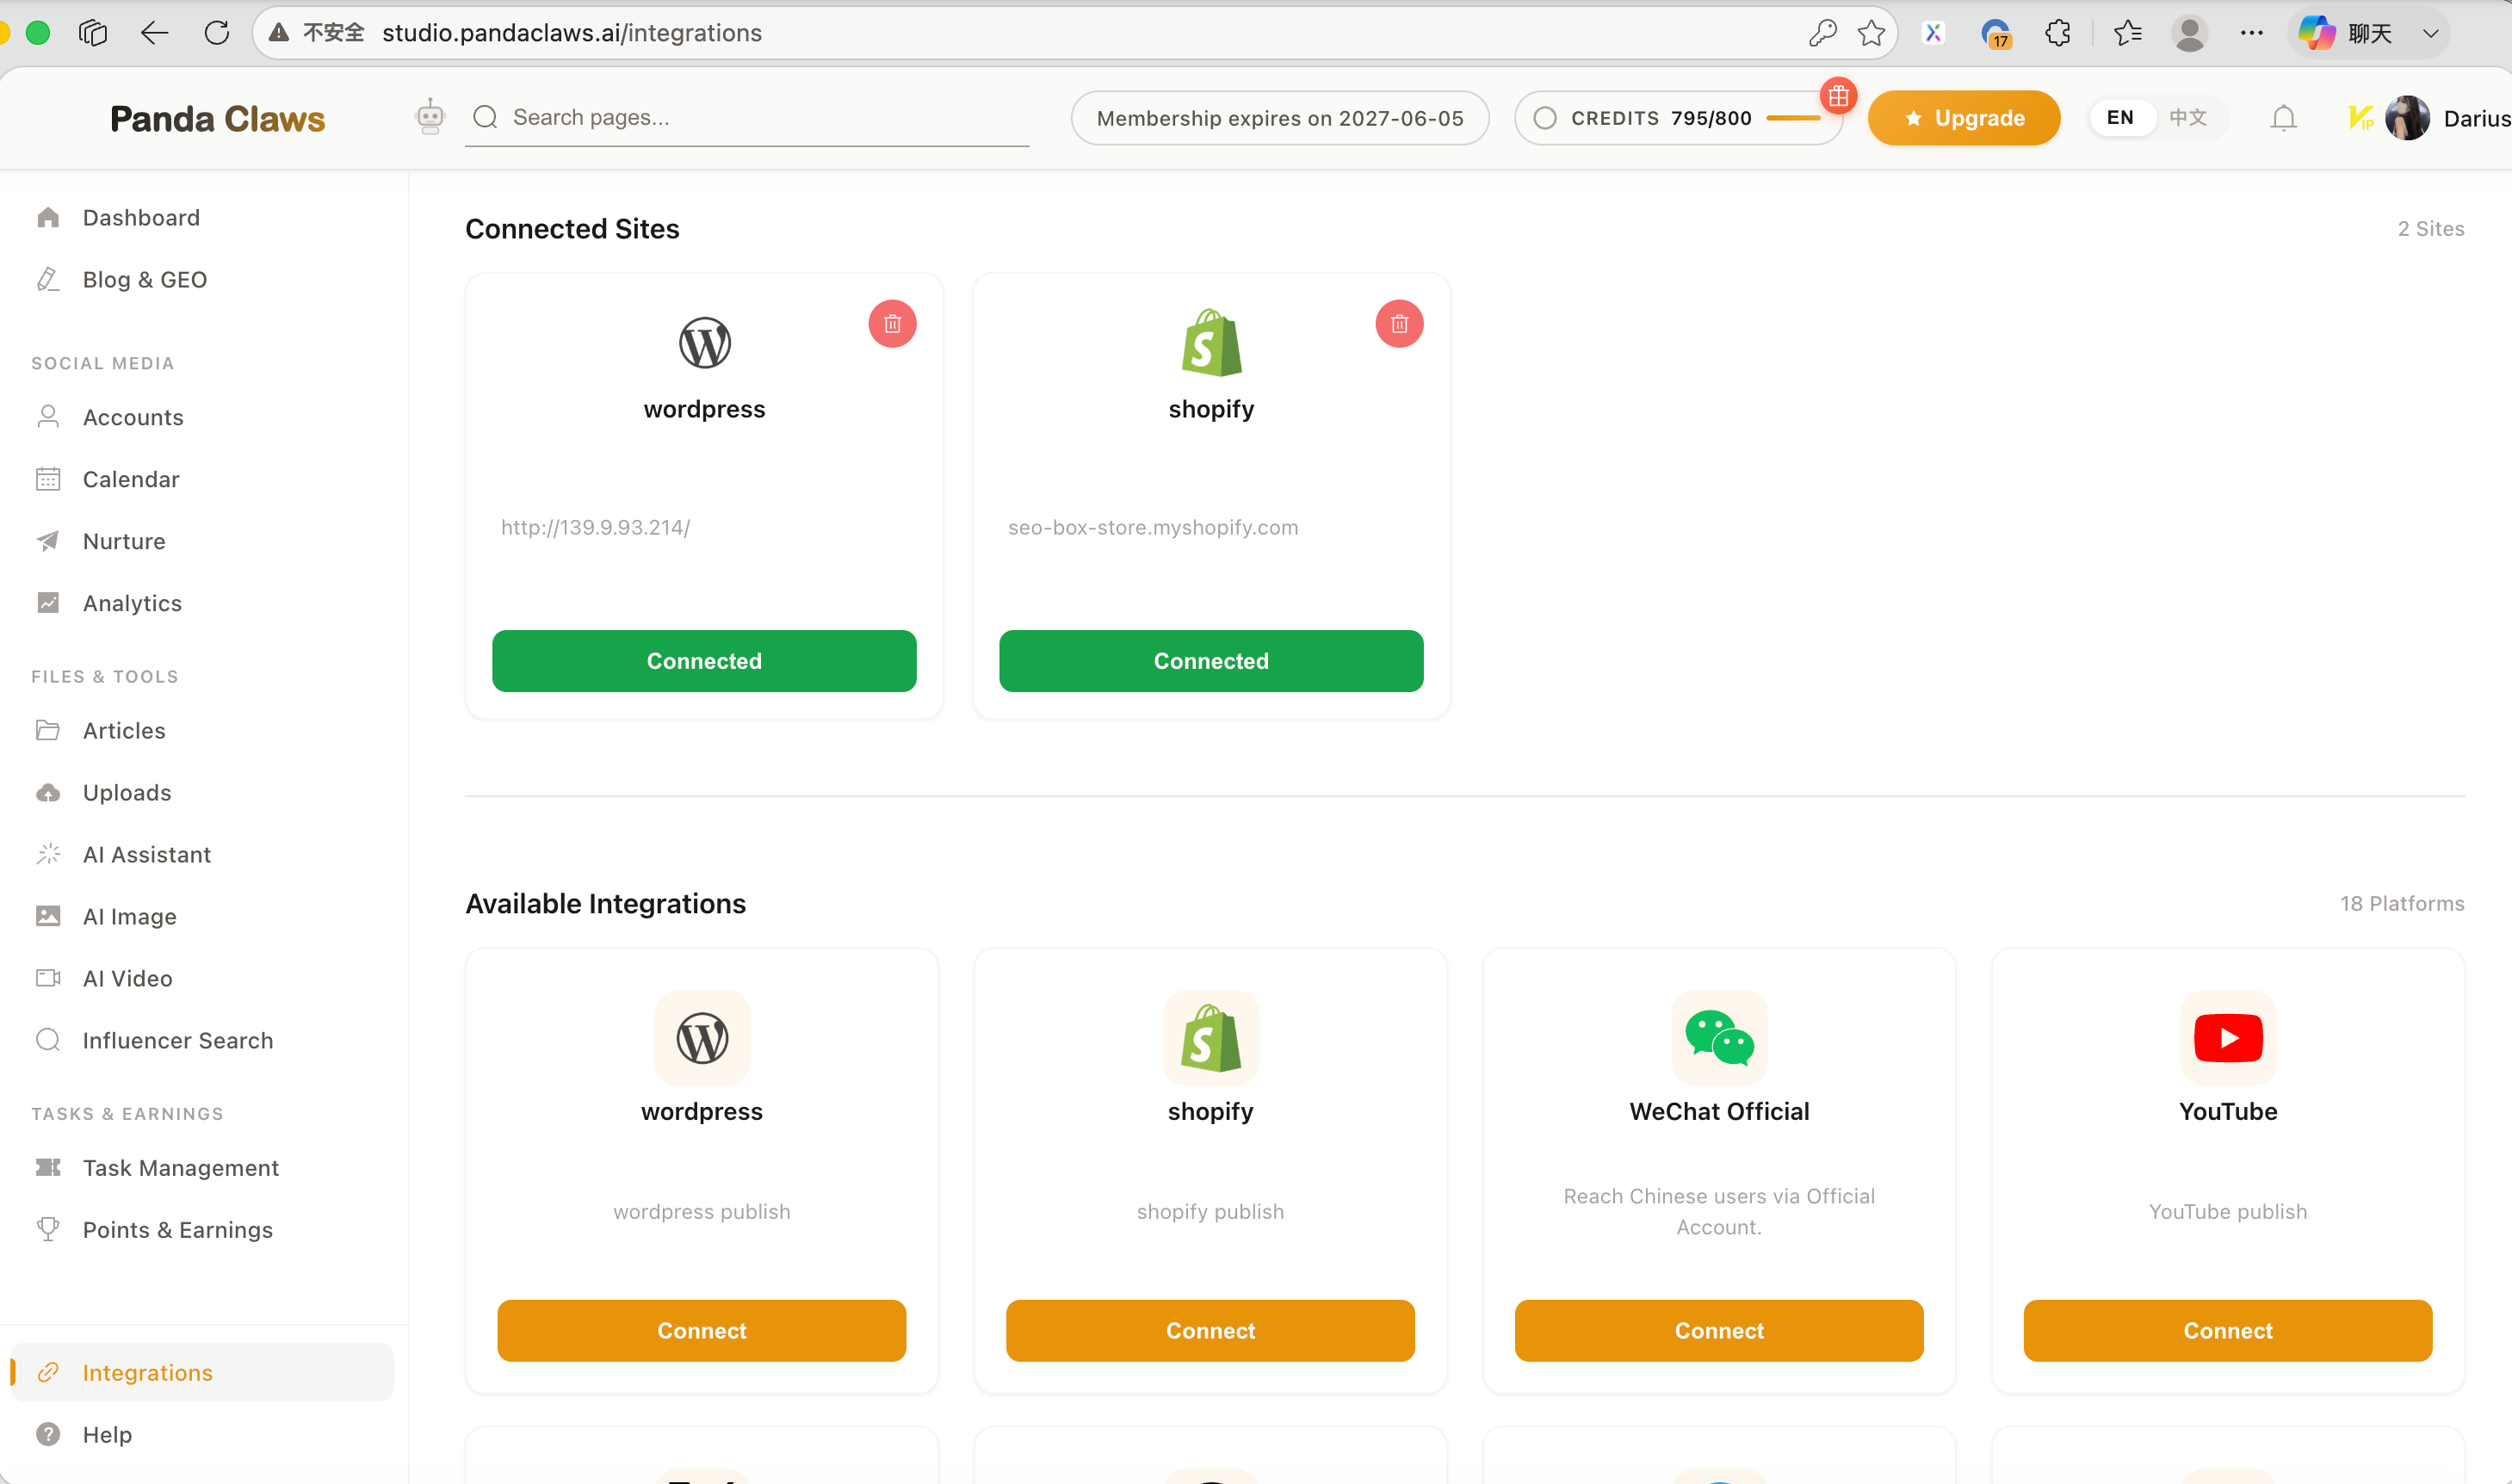Open browser three-dot settings menu
Screen dimensions: 2512x1484
click(x=2251, y=33)
